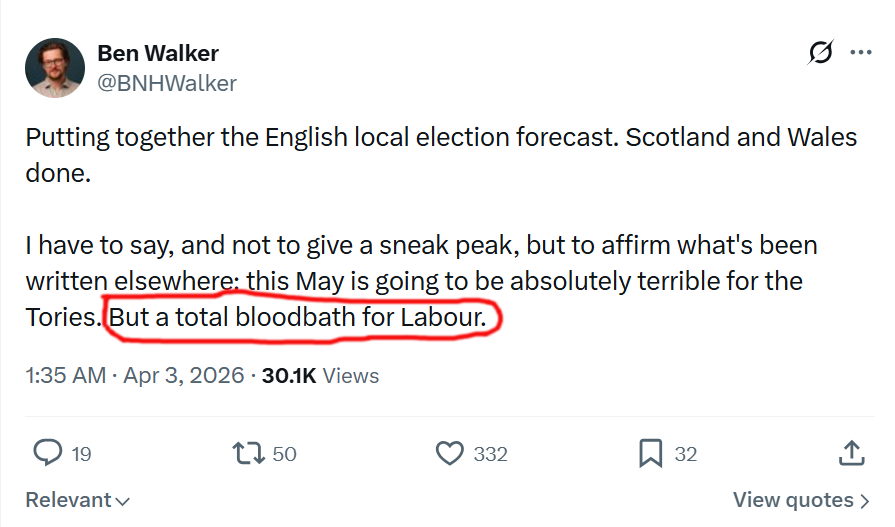This screenshot has width=895, height=527.
Task: Open the View quotes link
Action: (794, 500)
